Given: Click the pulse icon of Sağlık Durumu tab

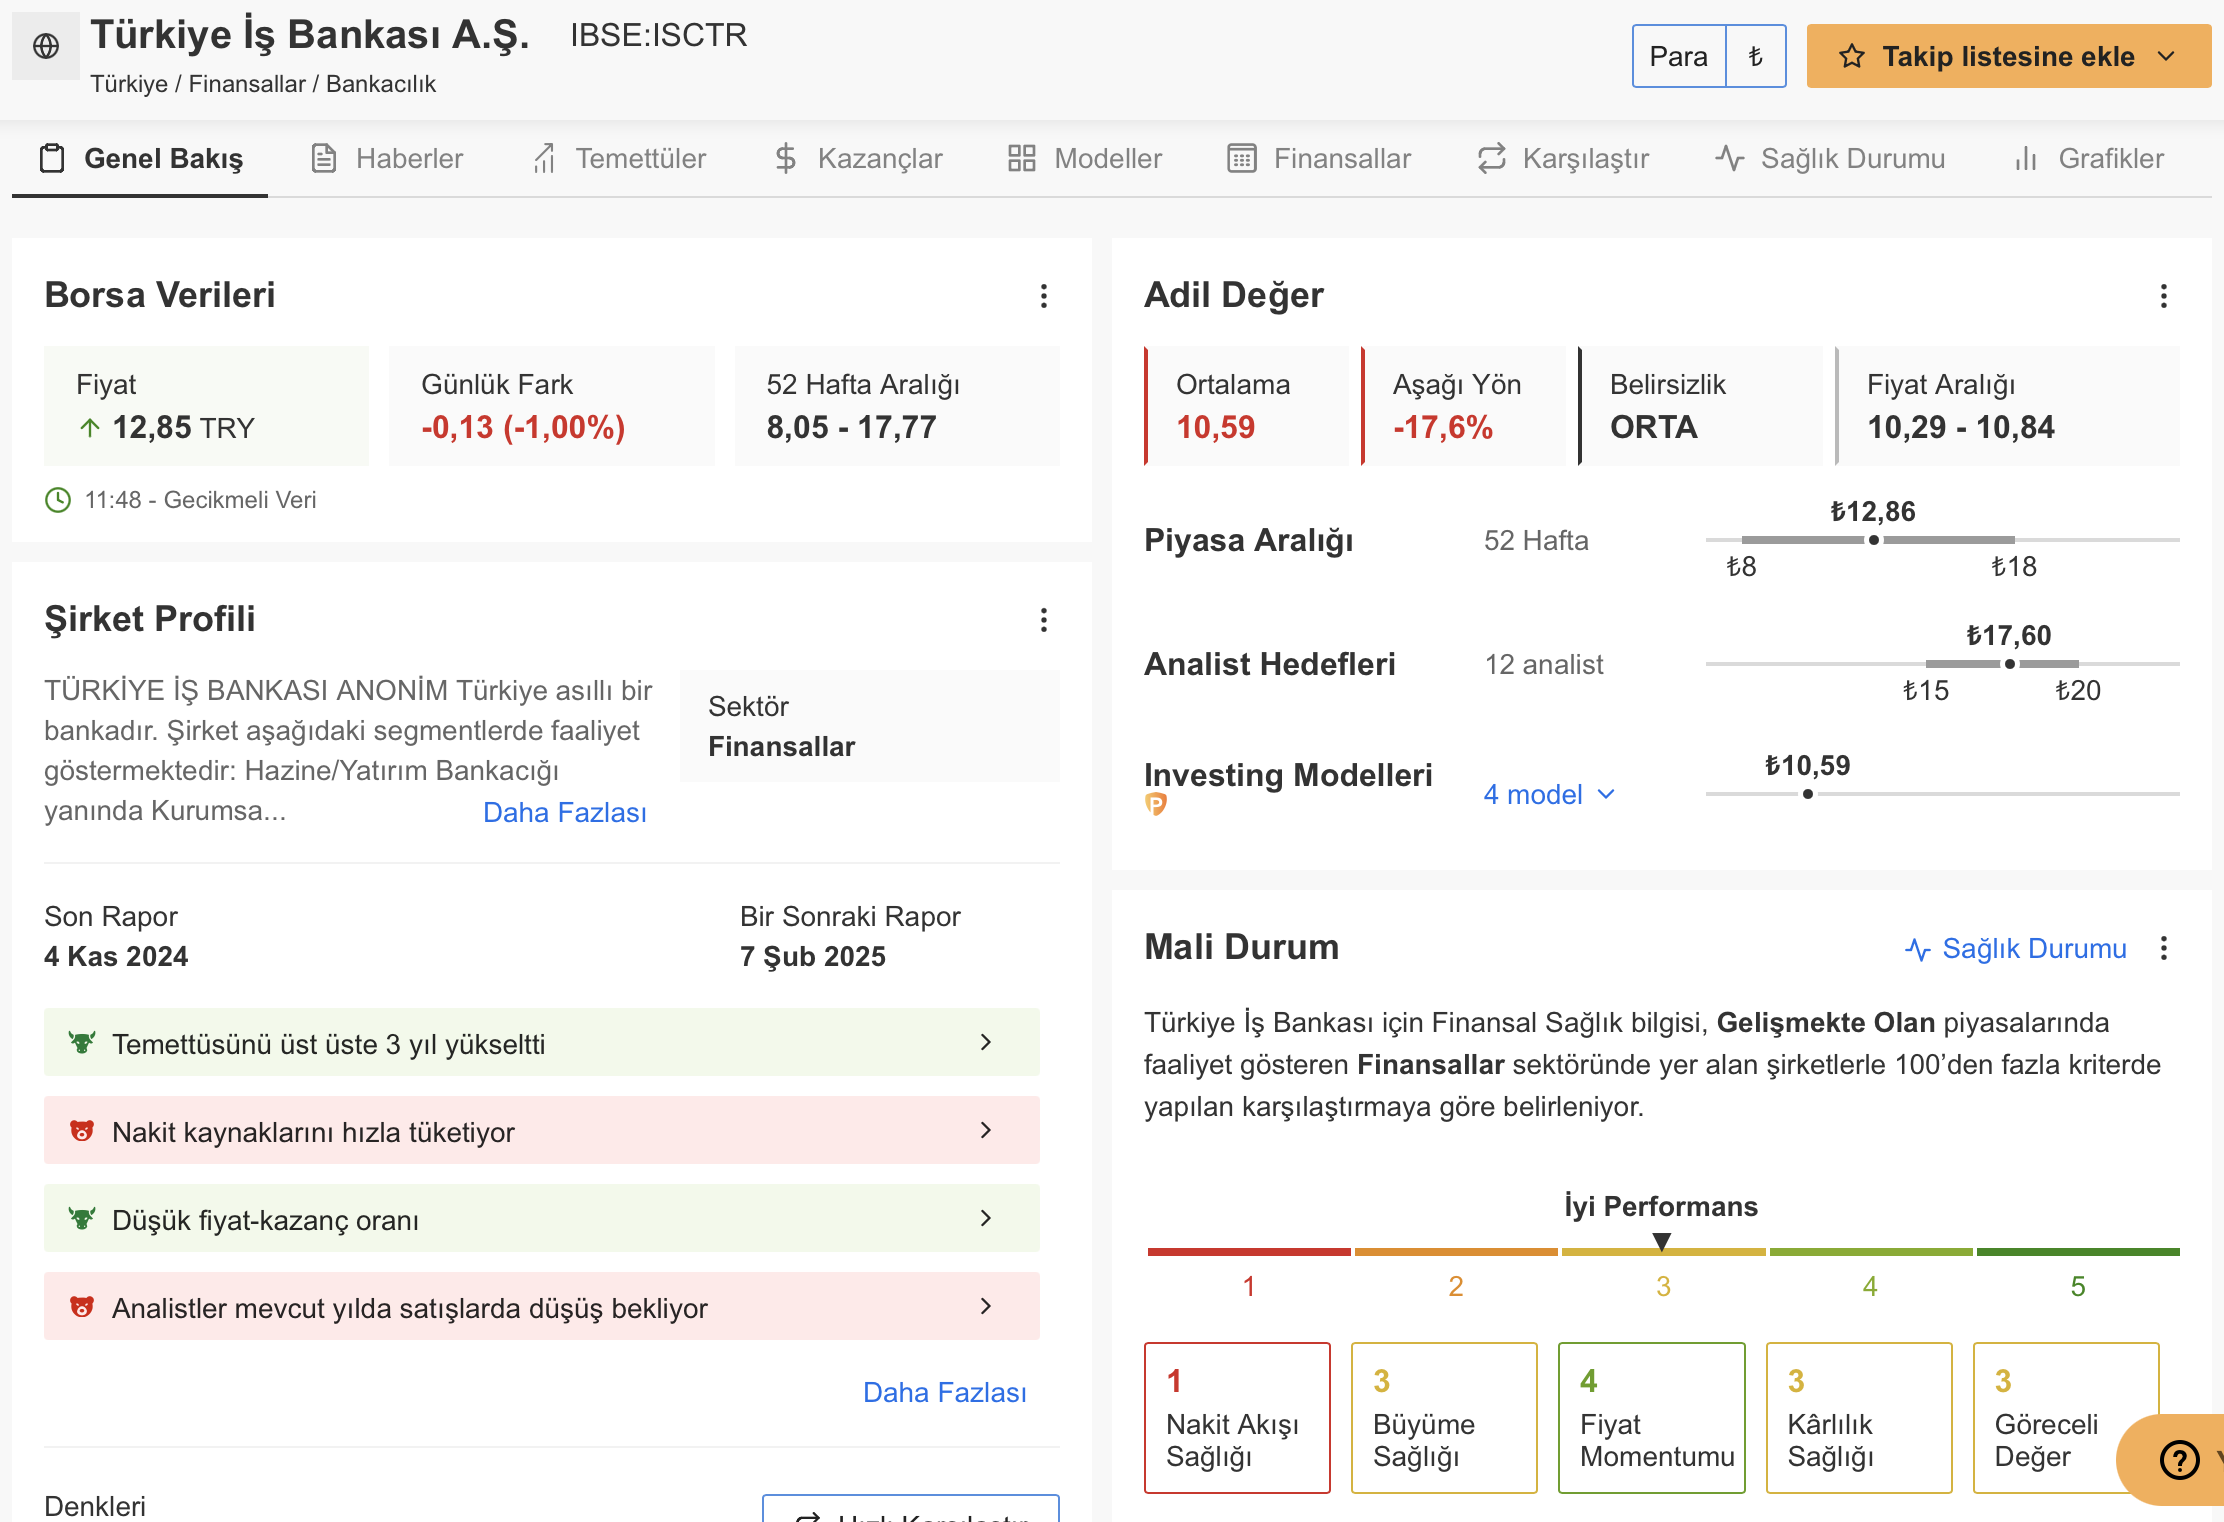Looking at the screenshot, I should point(1729,158).
